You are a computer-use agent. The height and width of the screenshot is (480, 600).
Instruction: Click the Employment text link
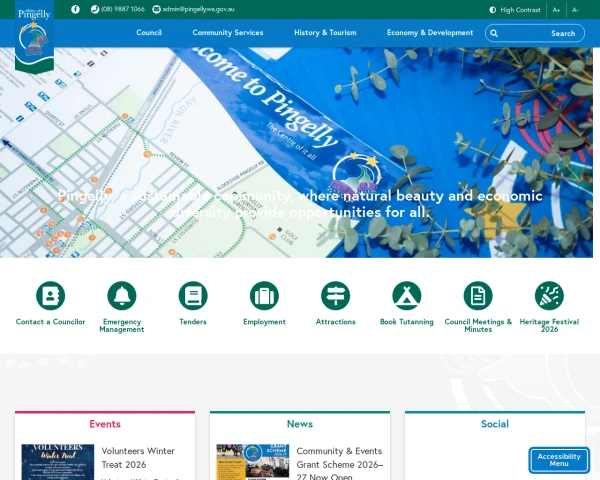point(264,322)
